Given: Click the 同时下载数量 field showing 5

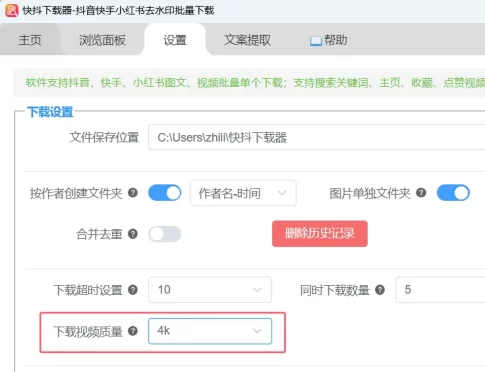Looking at the screenshot, I should click(x=440, y=290).
